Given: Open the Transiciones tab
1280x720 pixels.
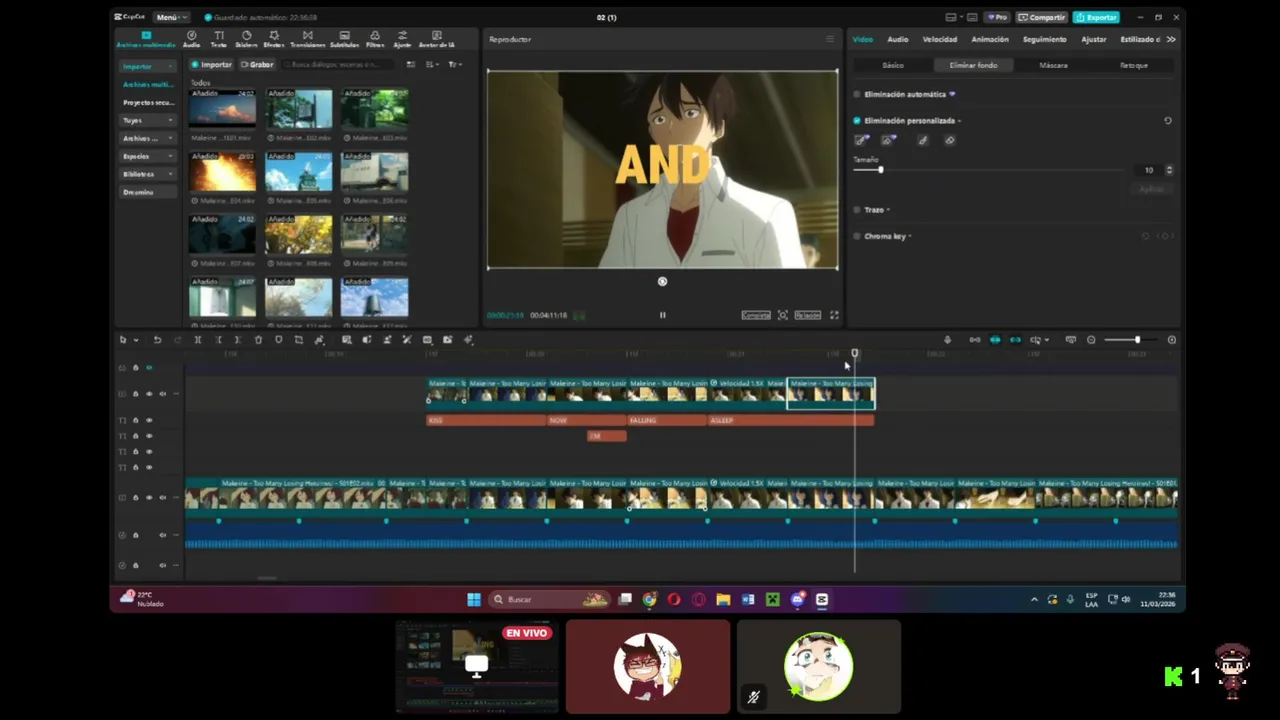Looking at the screenshot, I should pos(307,39).
